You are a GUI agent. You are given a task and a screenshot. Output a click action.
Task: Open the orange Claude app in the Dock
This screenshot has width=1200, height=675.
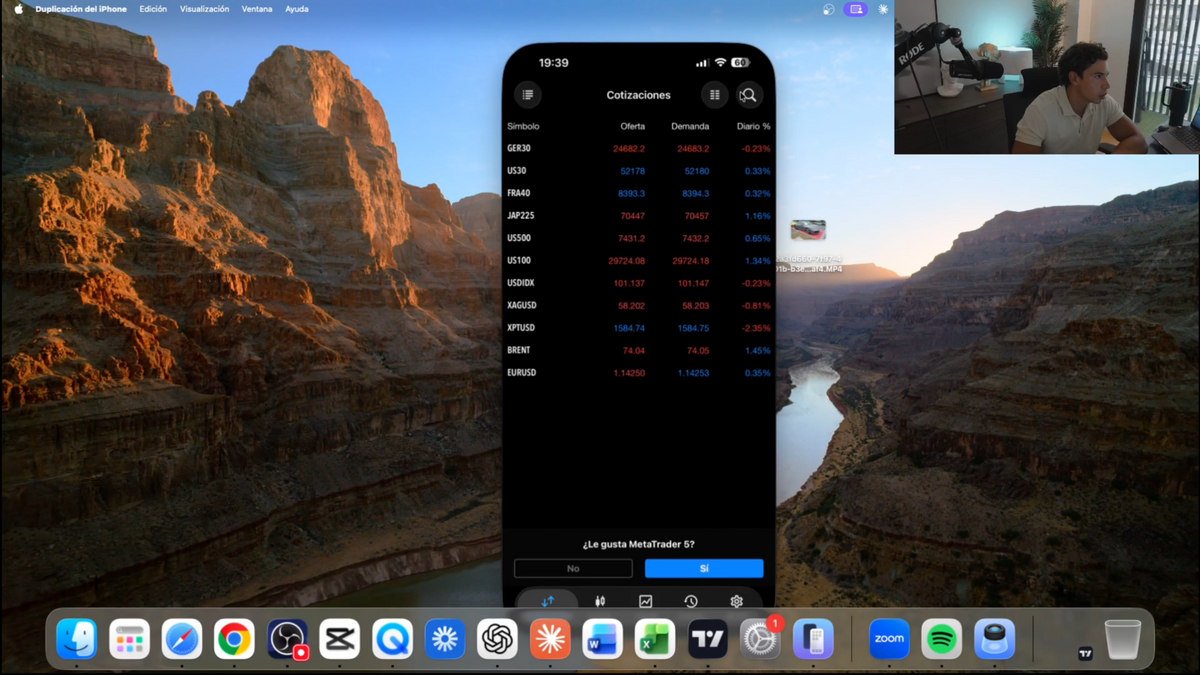tap(550, 639)
